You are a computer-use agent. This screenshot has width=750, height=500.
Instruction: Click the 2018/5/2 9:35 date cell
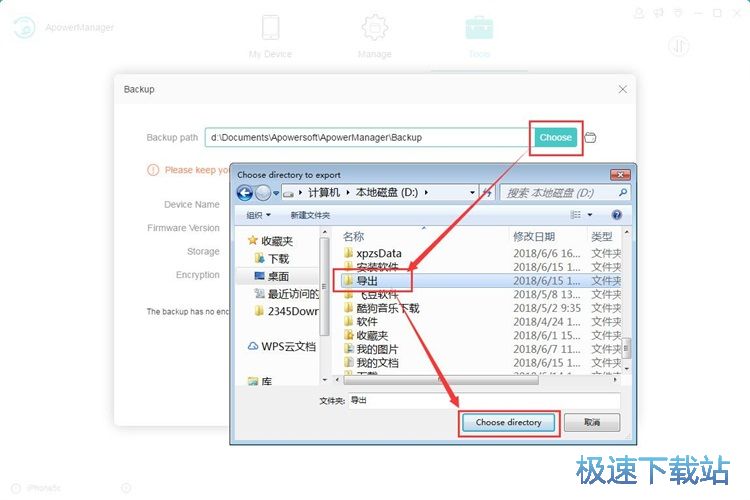click(547, 308)
